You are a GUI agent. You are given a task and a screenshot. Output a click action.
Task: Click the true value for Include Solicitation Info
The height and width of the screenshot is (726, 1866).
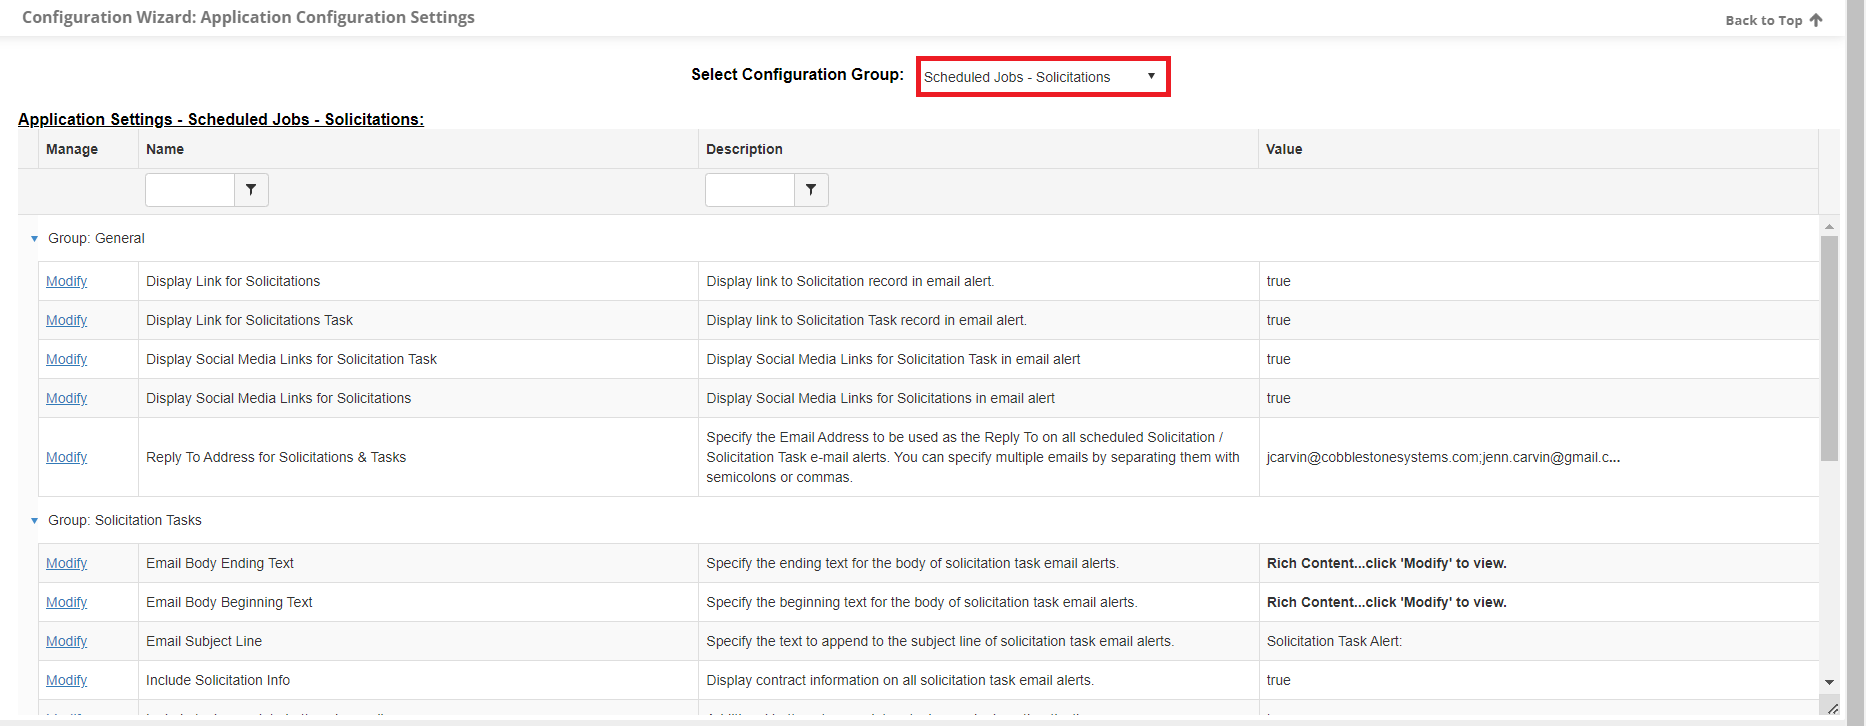tap(1278, 680)
